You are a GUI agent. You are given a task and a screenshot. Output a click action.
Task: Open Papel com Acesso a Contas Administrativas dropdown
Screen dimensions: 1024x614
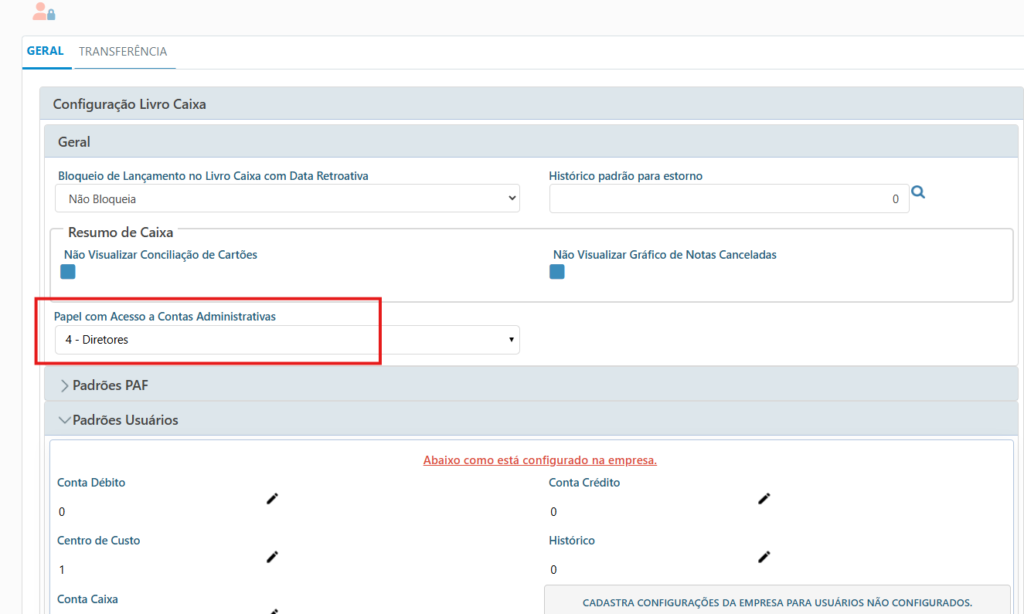tap(287, 340)
